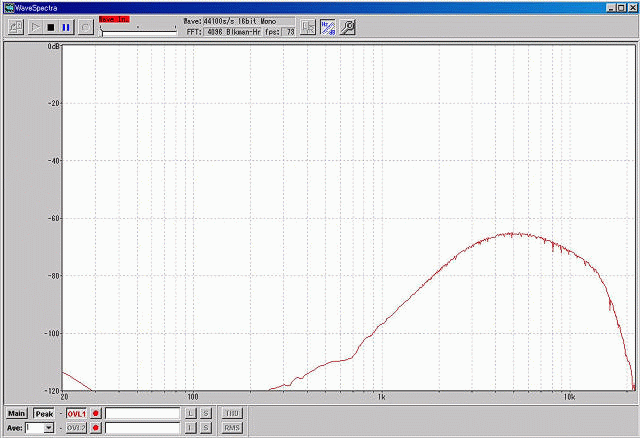Click the THD button
This screenshot has height=438, width=640.
pos(232,413)
